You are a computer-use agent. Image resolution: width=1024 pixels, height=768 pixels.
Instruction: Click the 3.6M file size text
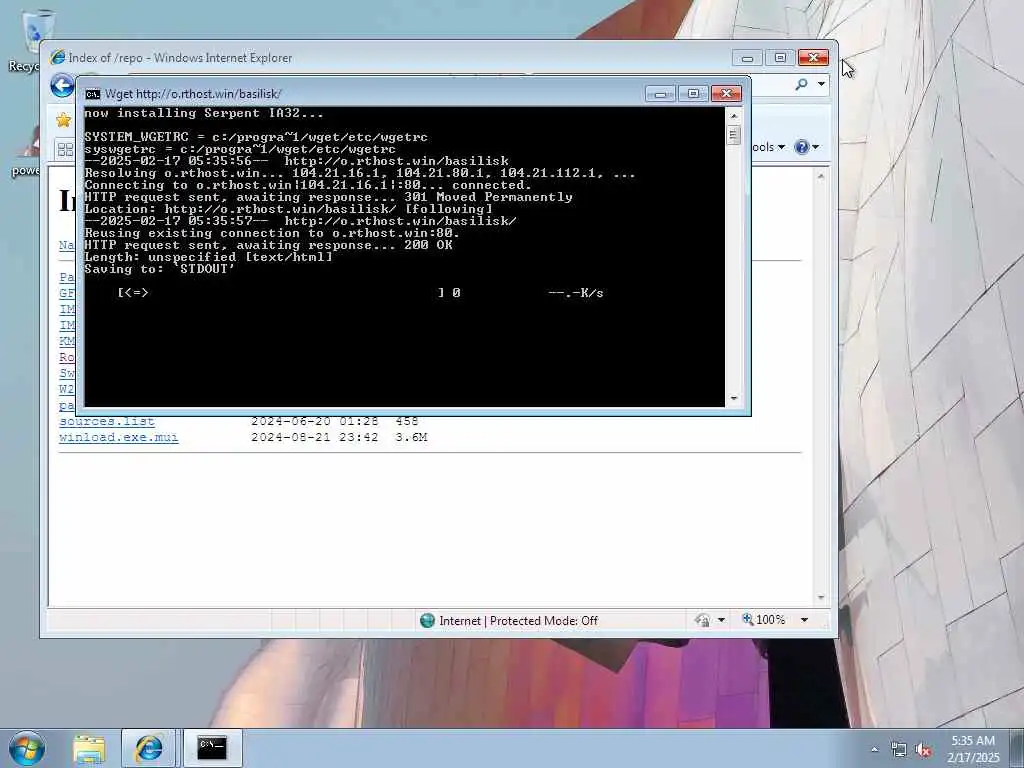pyautogui.click(x=411, y=437)
